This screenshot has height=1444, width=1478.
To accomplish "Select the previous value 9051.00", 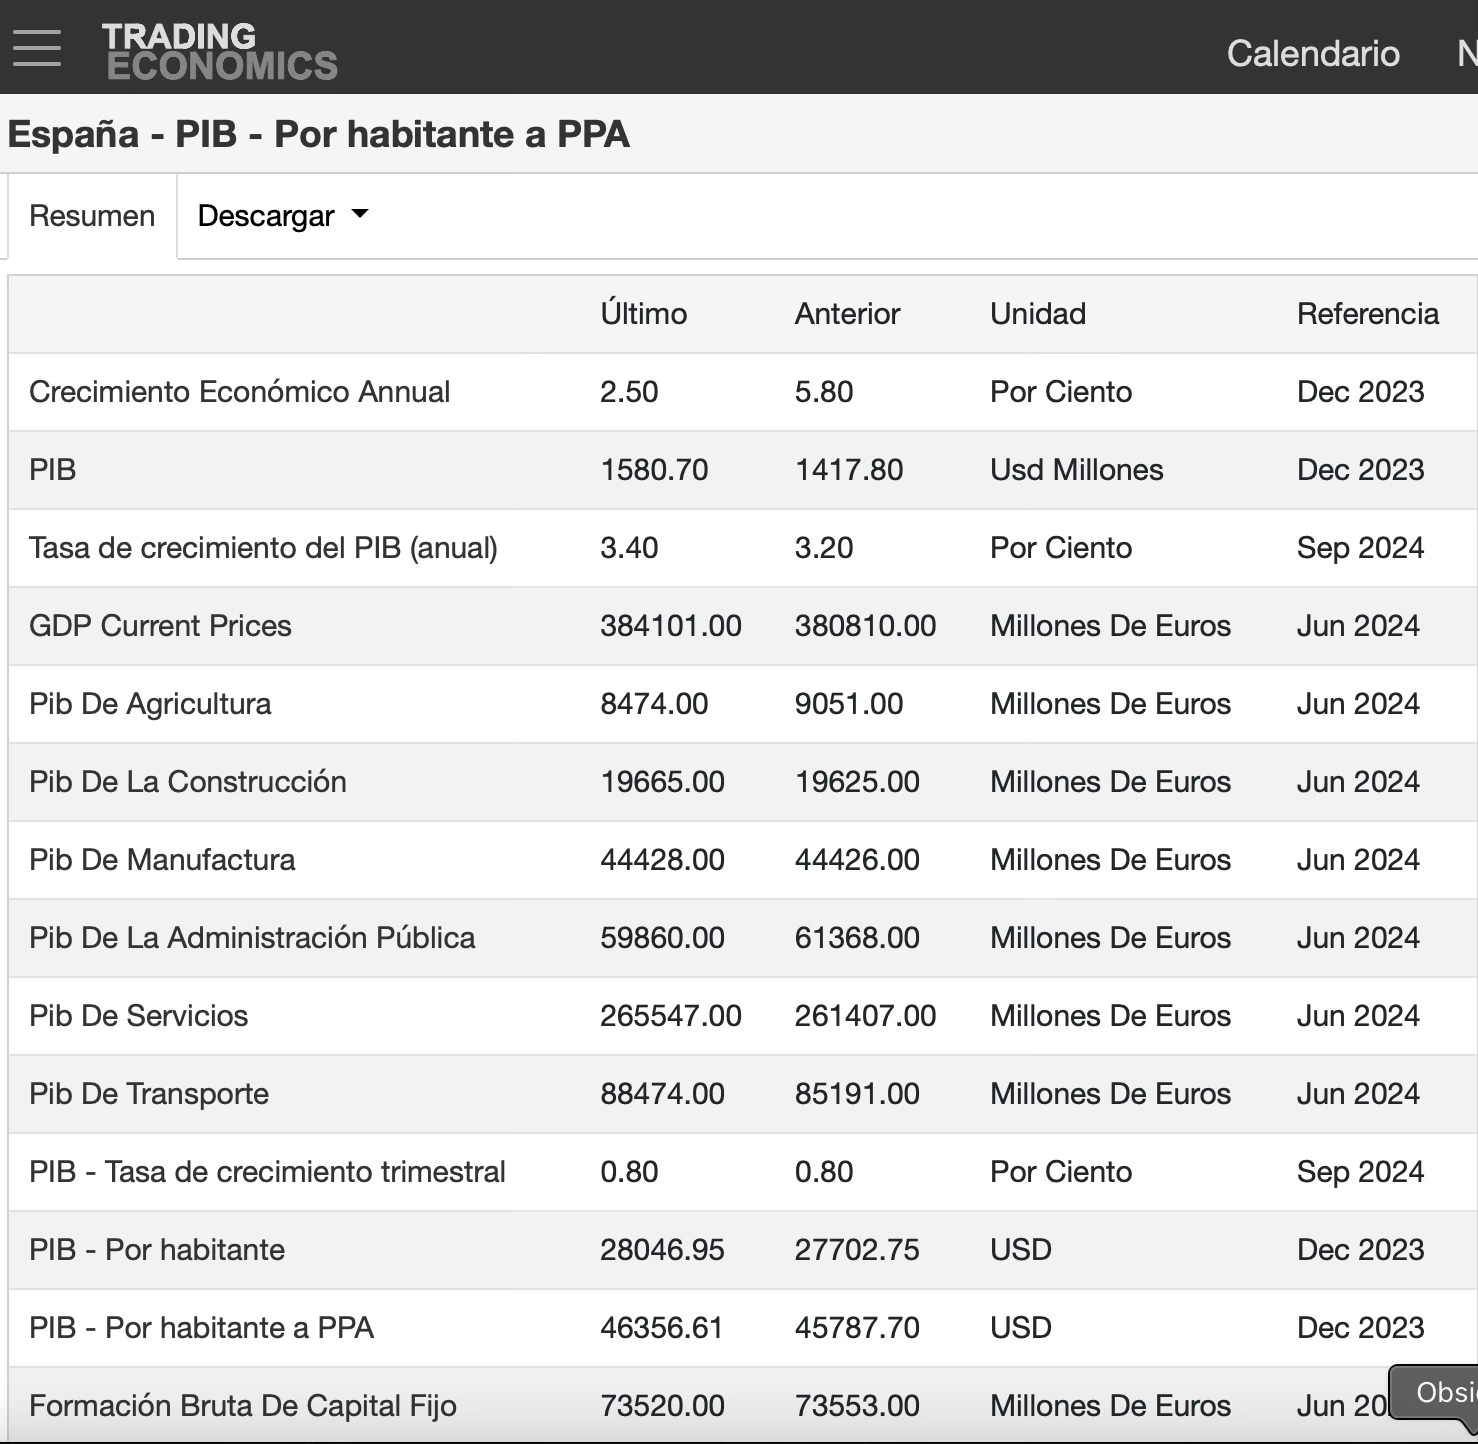I will coord(849,704).
